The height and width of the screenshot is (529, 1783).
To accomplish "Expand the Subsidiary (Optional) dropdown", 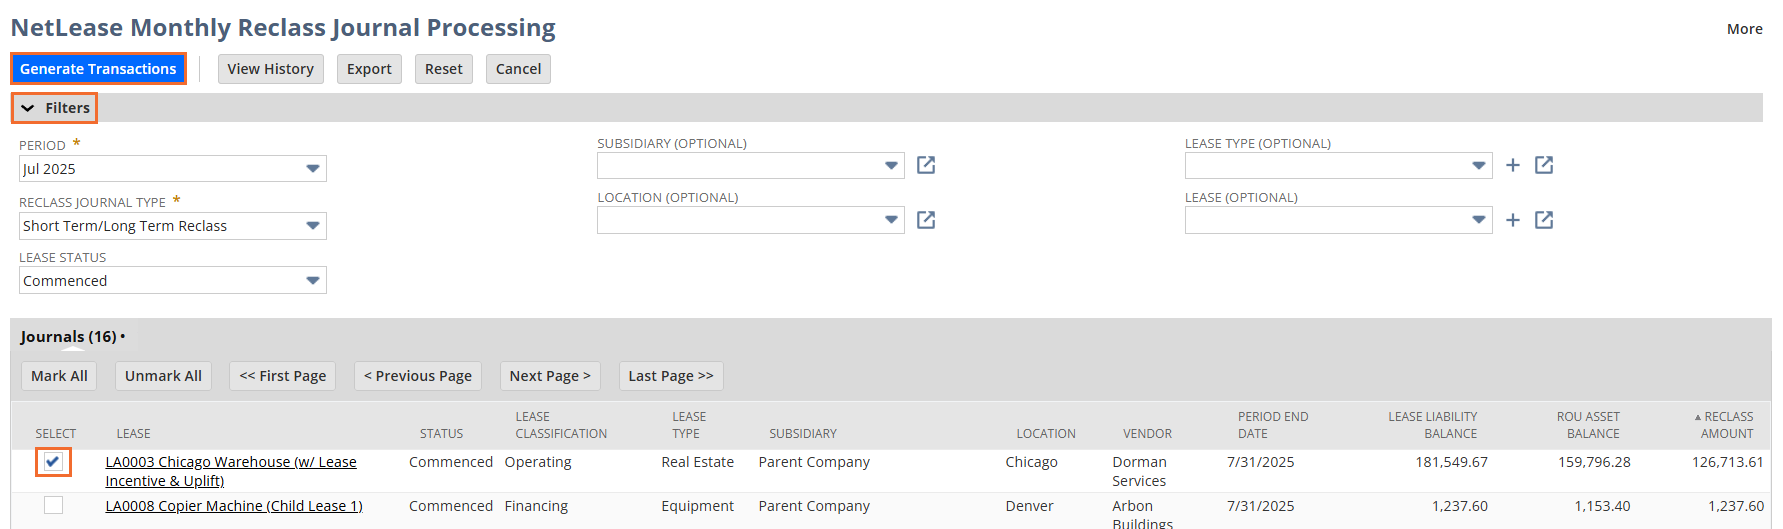I will (x=751, y=165).
